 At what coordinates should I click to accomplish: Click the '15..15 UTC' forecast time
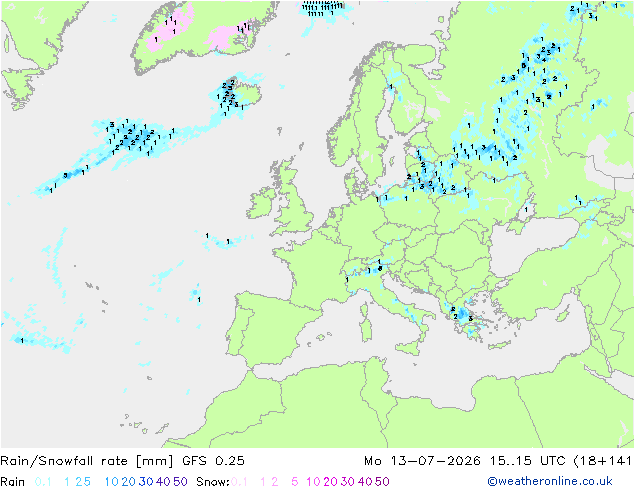528,461
